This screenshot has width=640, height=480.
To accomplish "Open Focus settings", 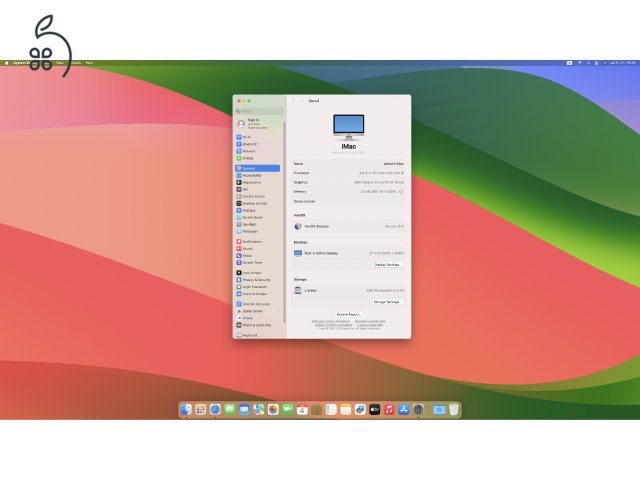I will tap(258, 256).
